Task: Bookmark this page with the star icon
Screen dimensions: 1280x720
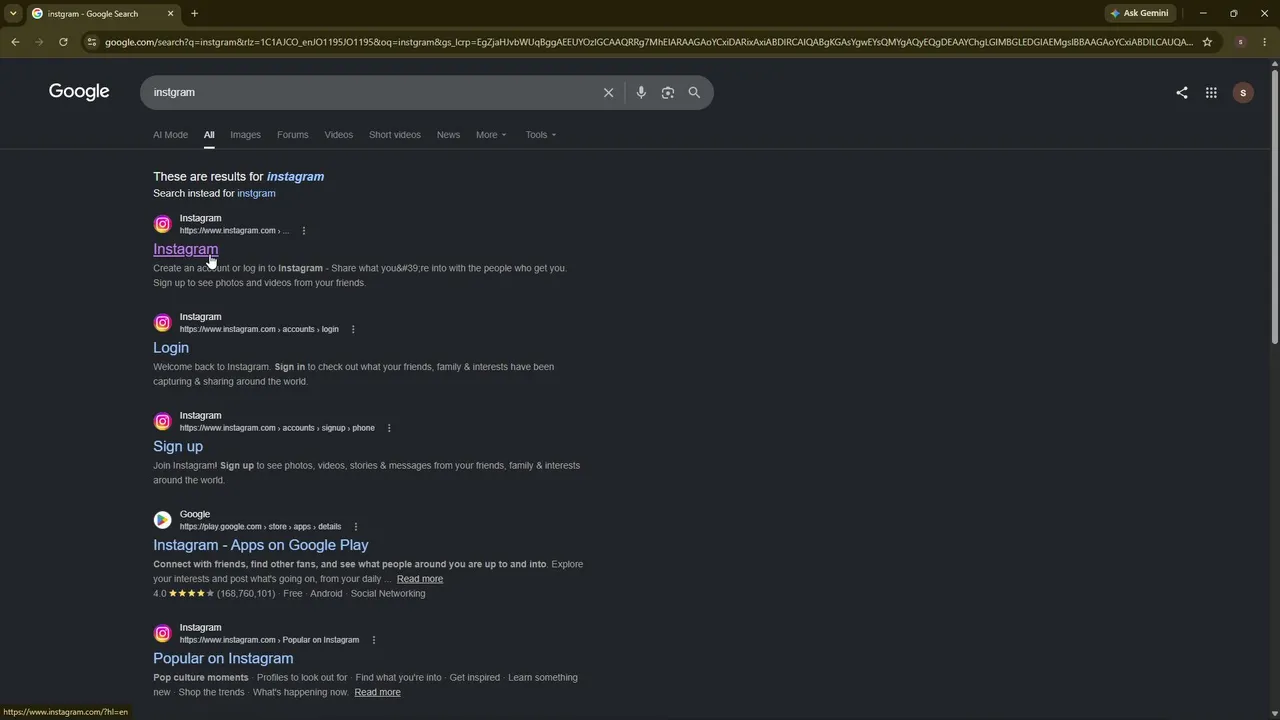Action: tap(1207, 42)
